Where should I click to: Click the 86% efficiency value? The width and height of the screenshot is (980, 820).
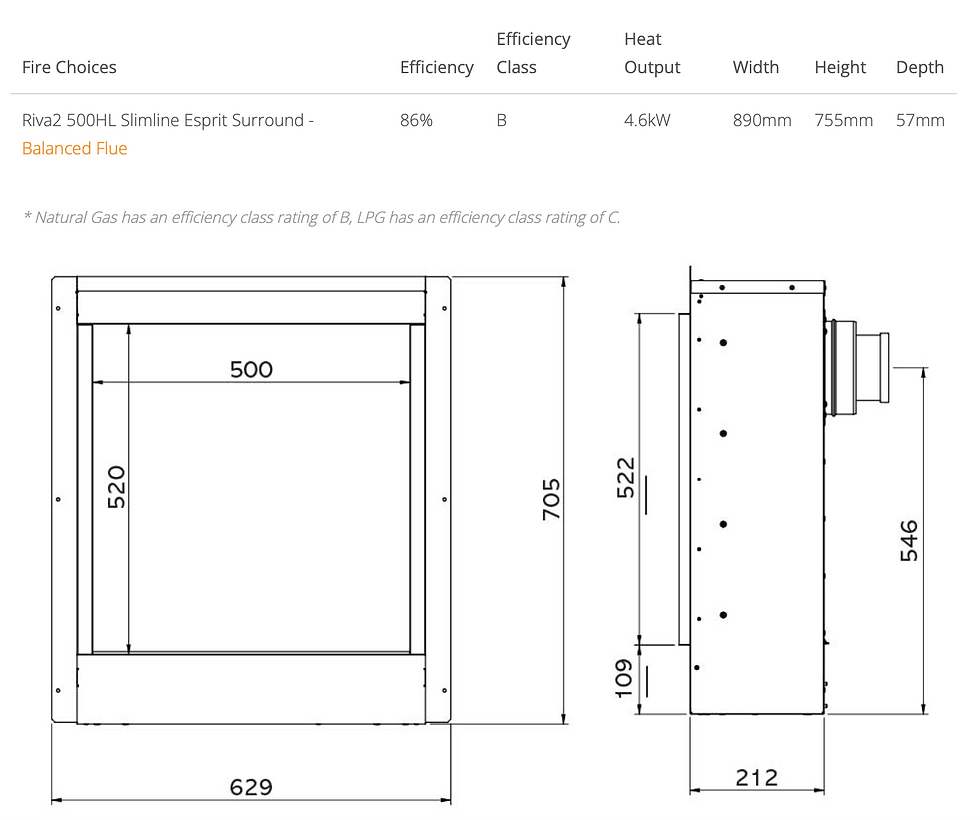point(416,120)
